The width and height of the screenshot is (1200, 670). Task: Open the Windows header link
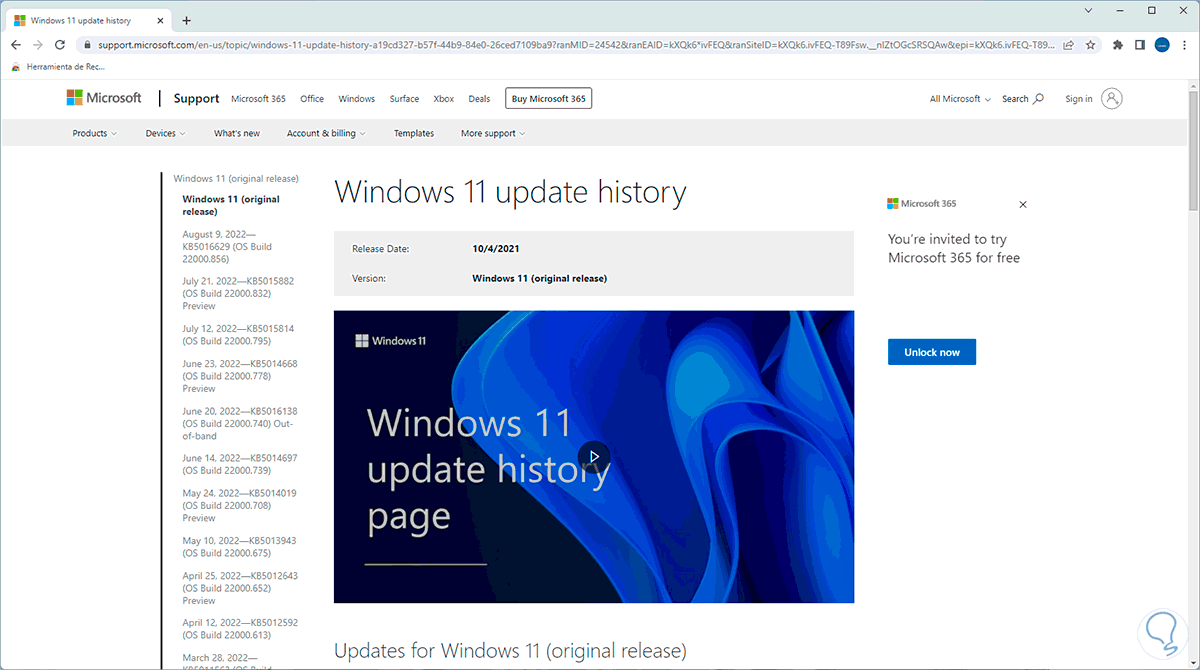(357, 99)
